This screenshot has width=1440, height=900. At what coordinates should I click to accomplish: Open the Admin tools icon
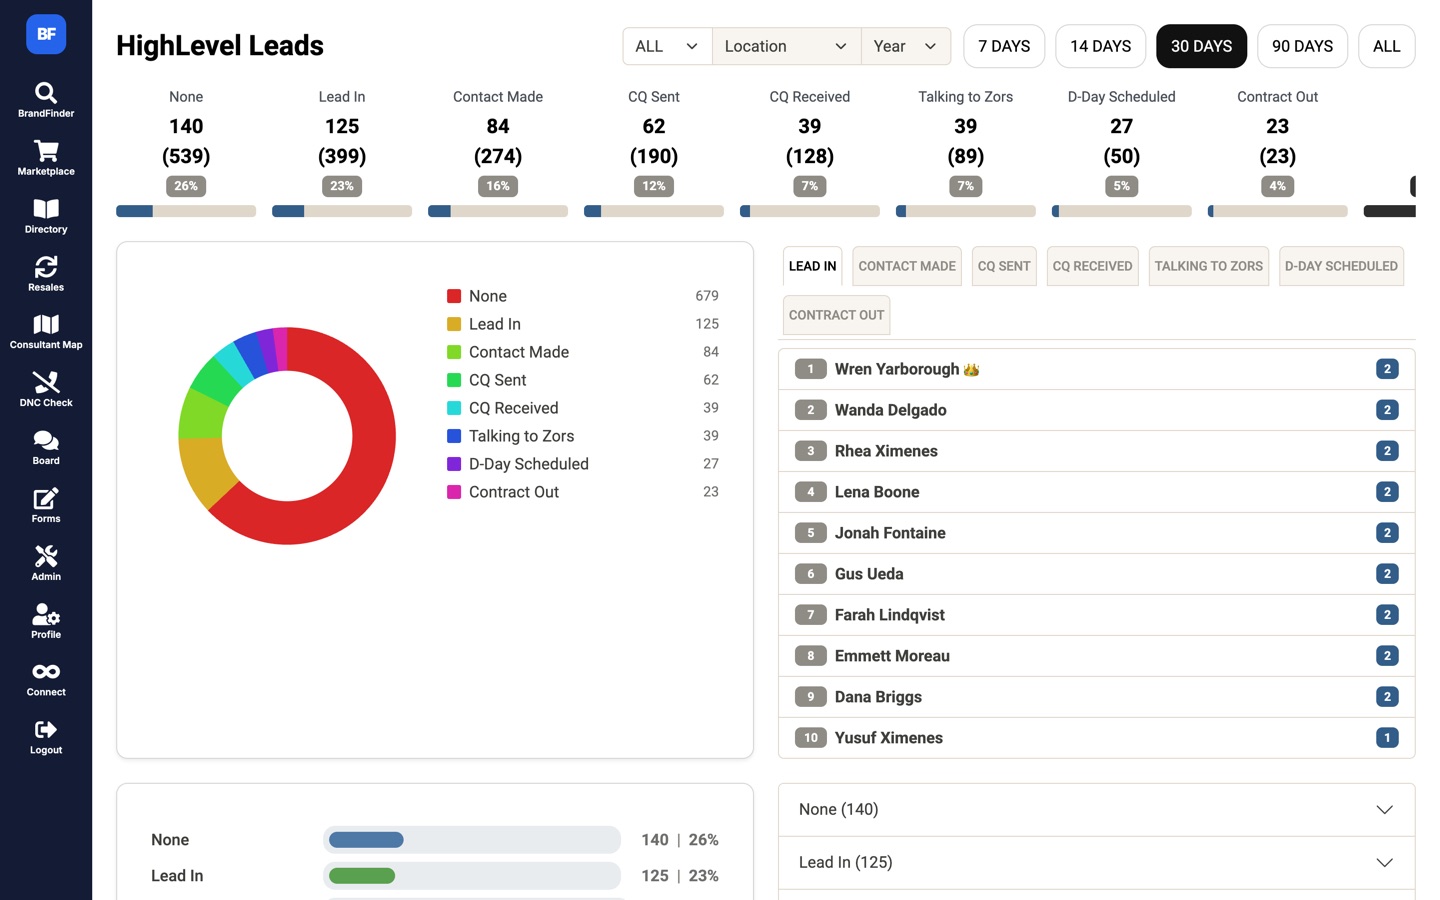[46, 556]
